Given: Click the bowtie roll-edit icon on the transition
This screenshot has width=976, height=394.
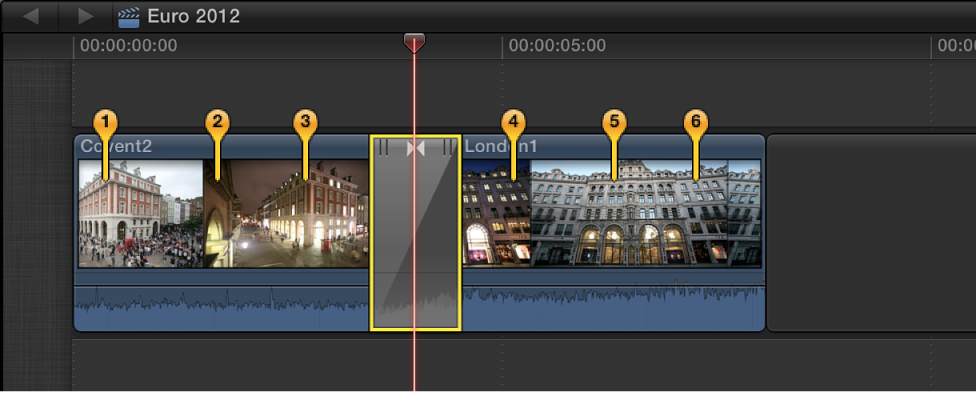Looking at the screenshot, I should click(x=415, y=148).
